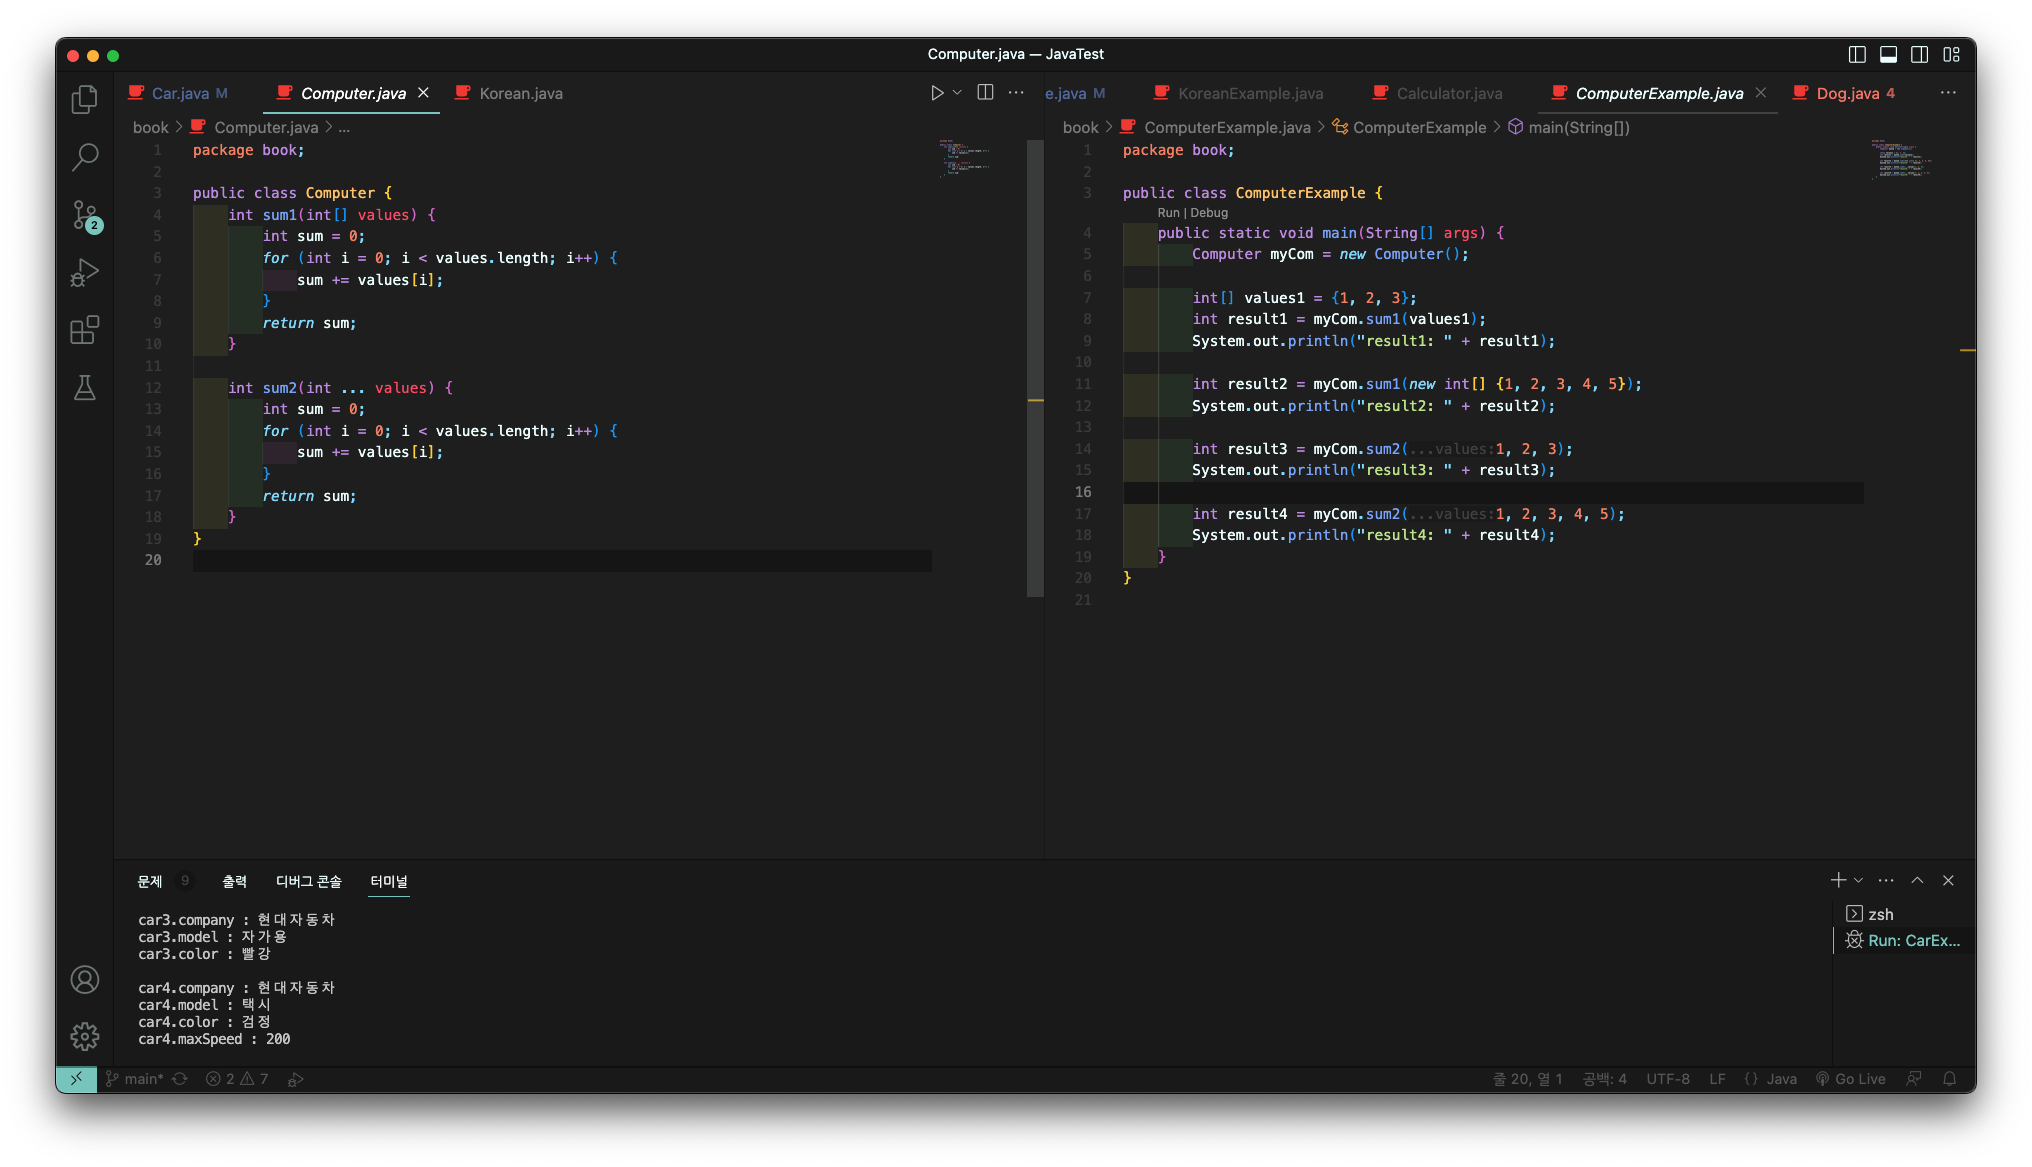Close the terminal panel
2032x1167 pixels.
coord(1948,880)
